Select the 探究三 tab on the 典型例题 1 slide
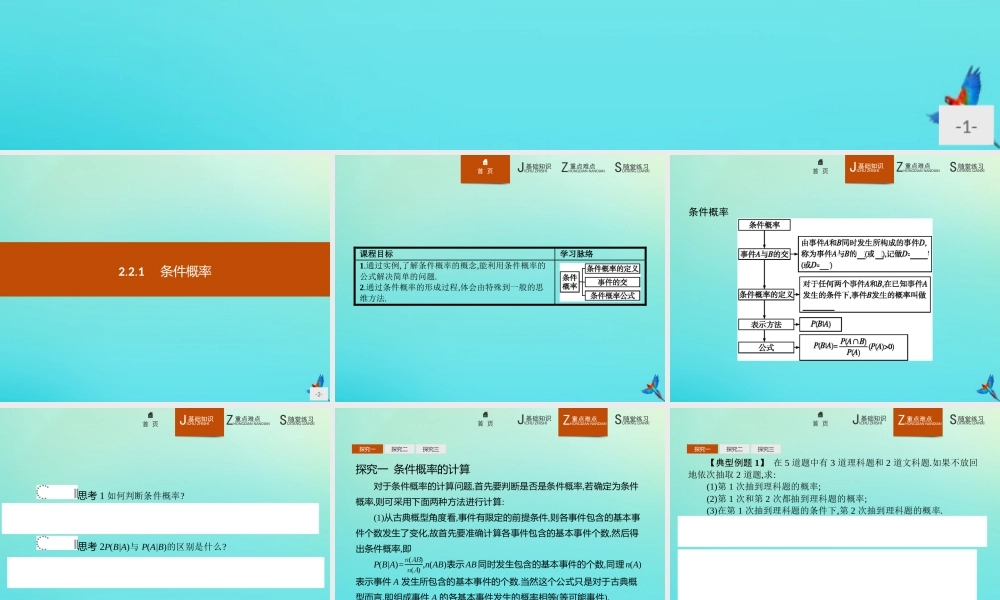The width and height of the screenshot is (1000, 600). (766, 449)
